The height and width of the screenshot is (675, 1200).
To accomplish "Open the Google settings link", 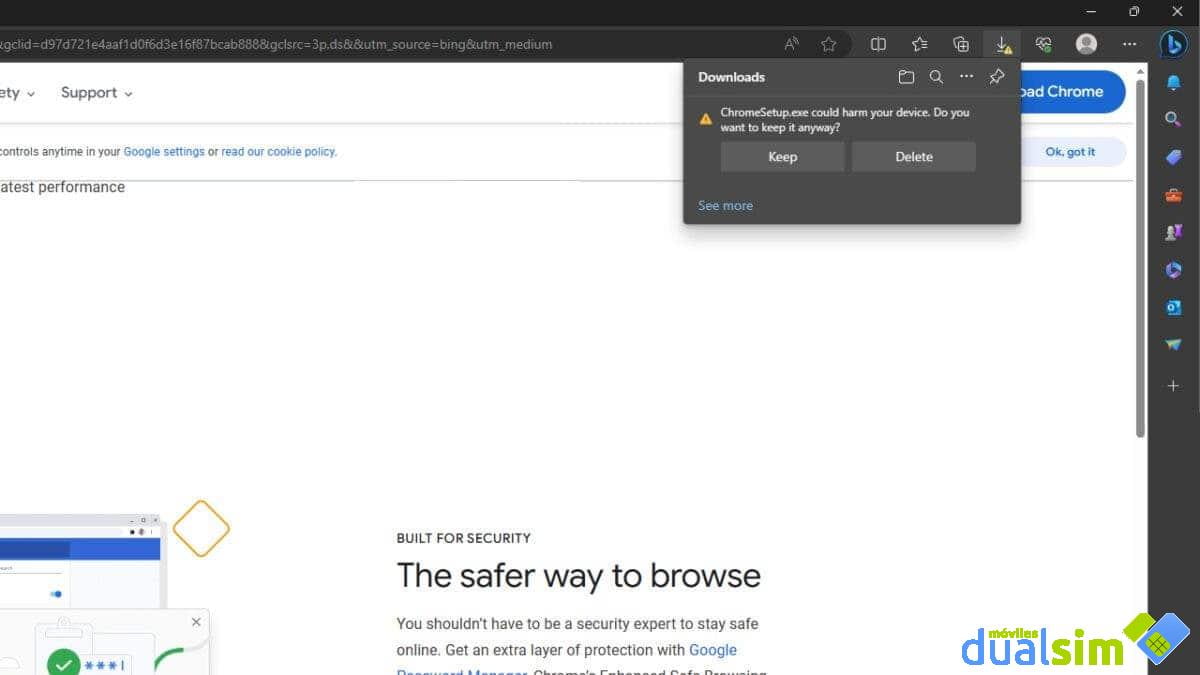I will point(164,152).
